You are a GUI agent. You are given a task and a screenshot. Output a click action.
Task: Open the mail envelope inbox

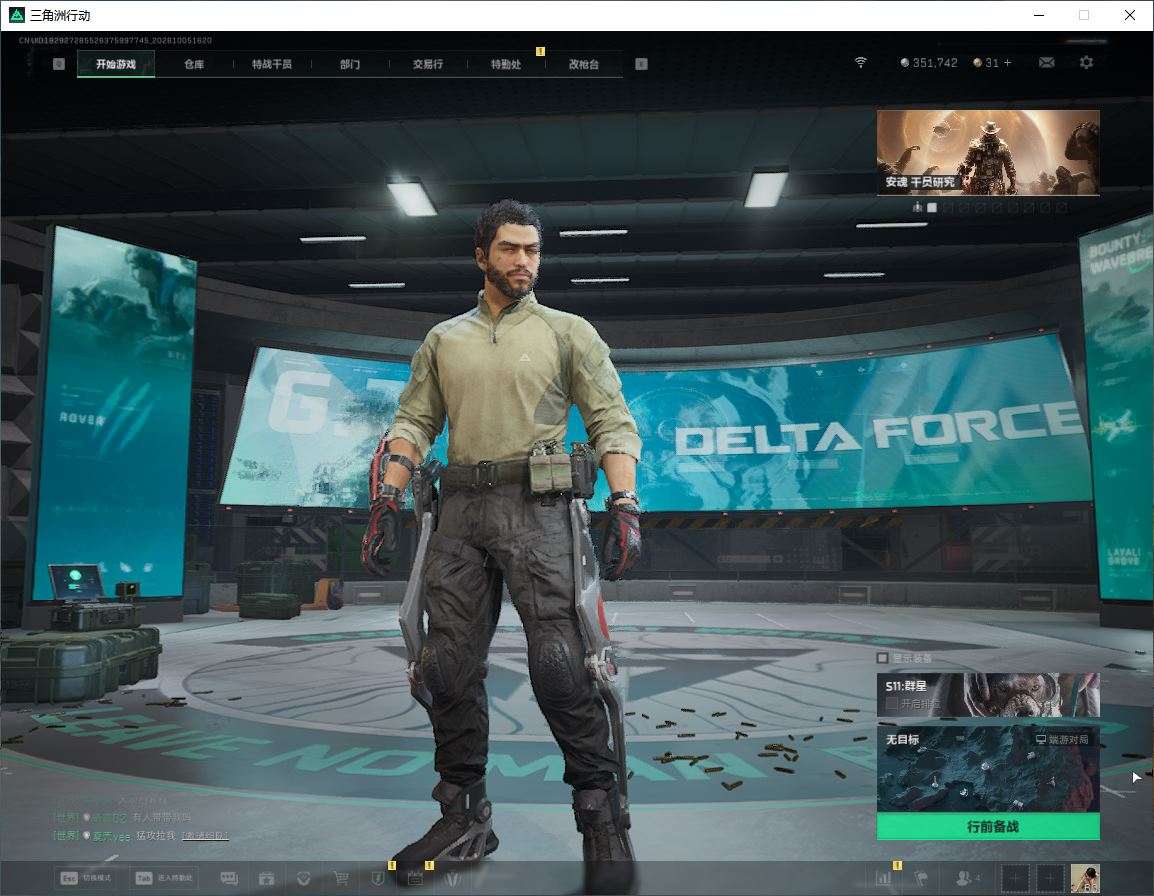pos(1046,63)
